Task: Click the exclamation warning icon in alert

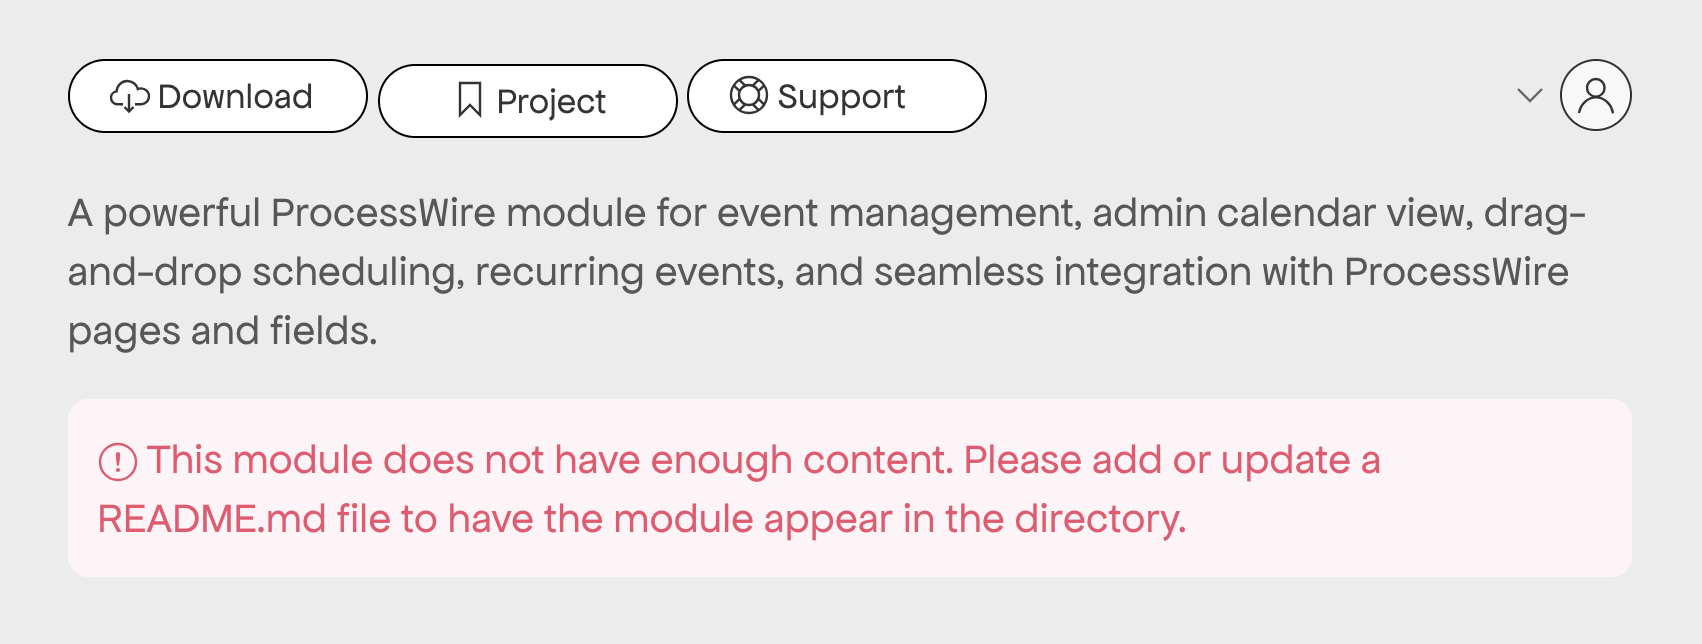Action: 117,461
